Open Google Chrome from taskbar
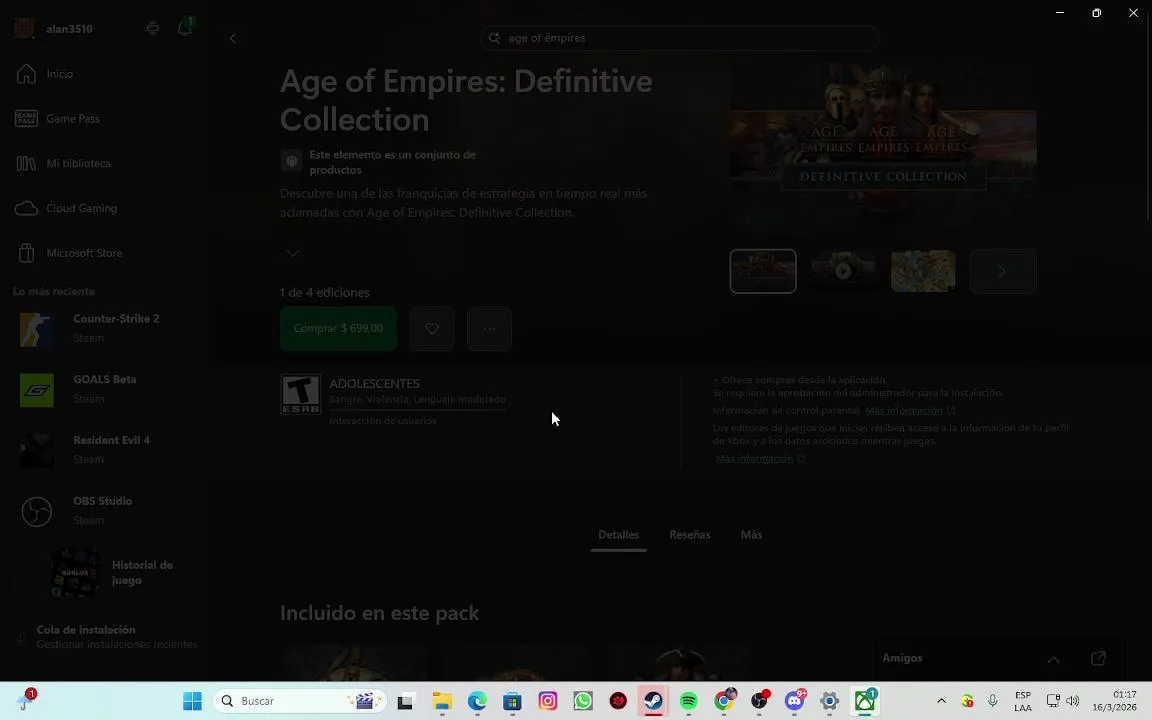Image resolution: width=1152 pixels, height=720 pixels. pos(724,701)
